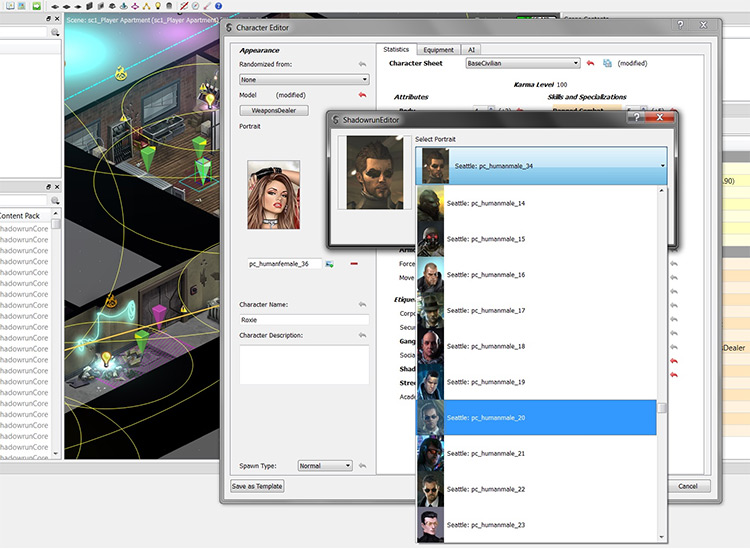This screenshot has height=550, width=750.
Task: Click the revert arrow beside Spawn Type
Action: tap(363, 465)
